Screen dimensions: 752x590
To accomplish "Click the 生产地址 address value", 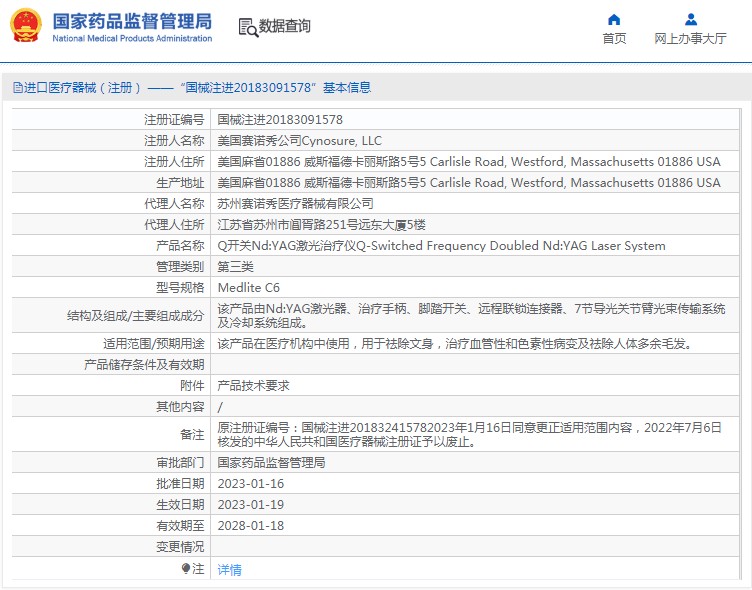I will pos(469,183).
